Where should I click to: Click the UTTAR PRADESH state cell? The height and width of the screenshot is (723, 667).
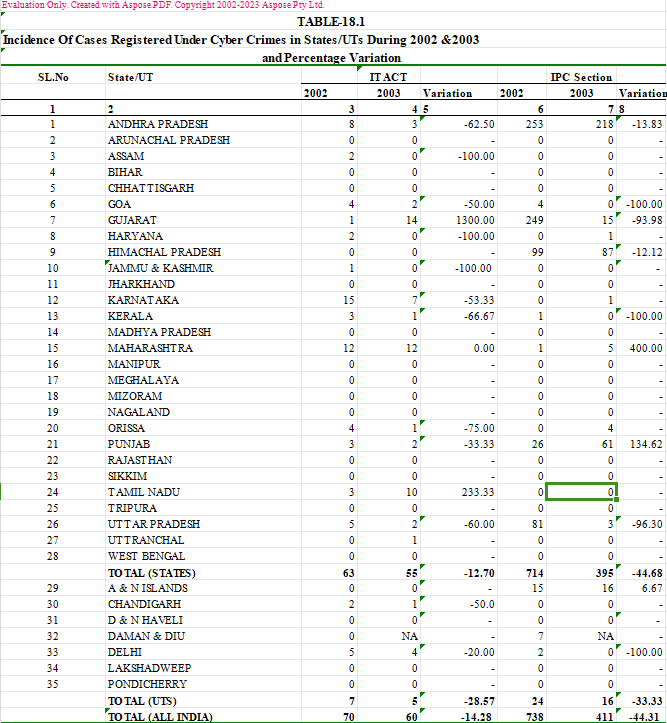(153, 524)
